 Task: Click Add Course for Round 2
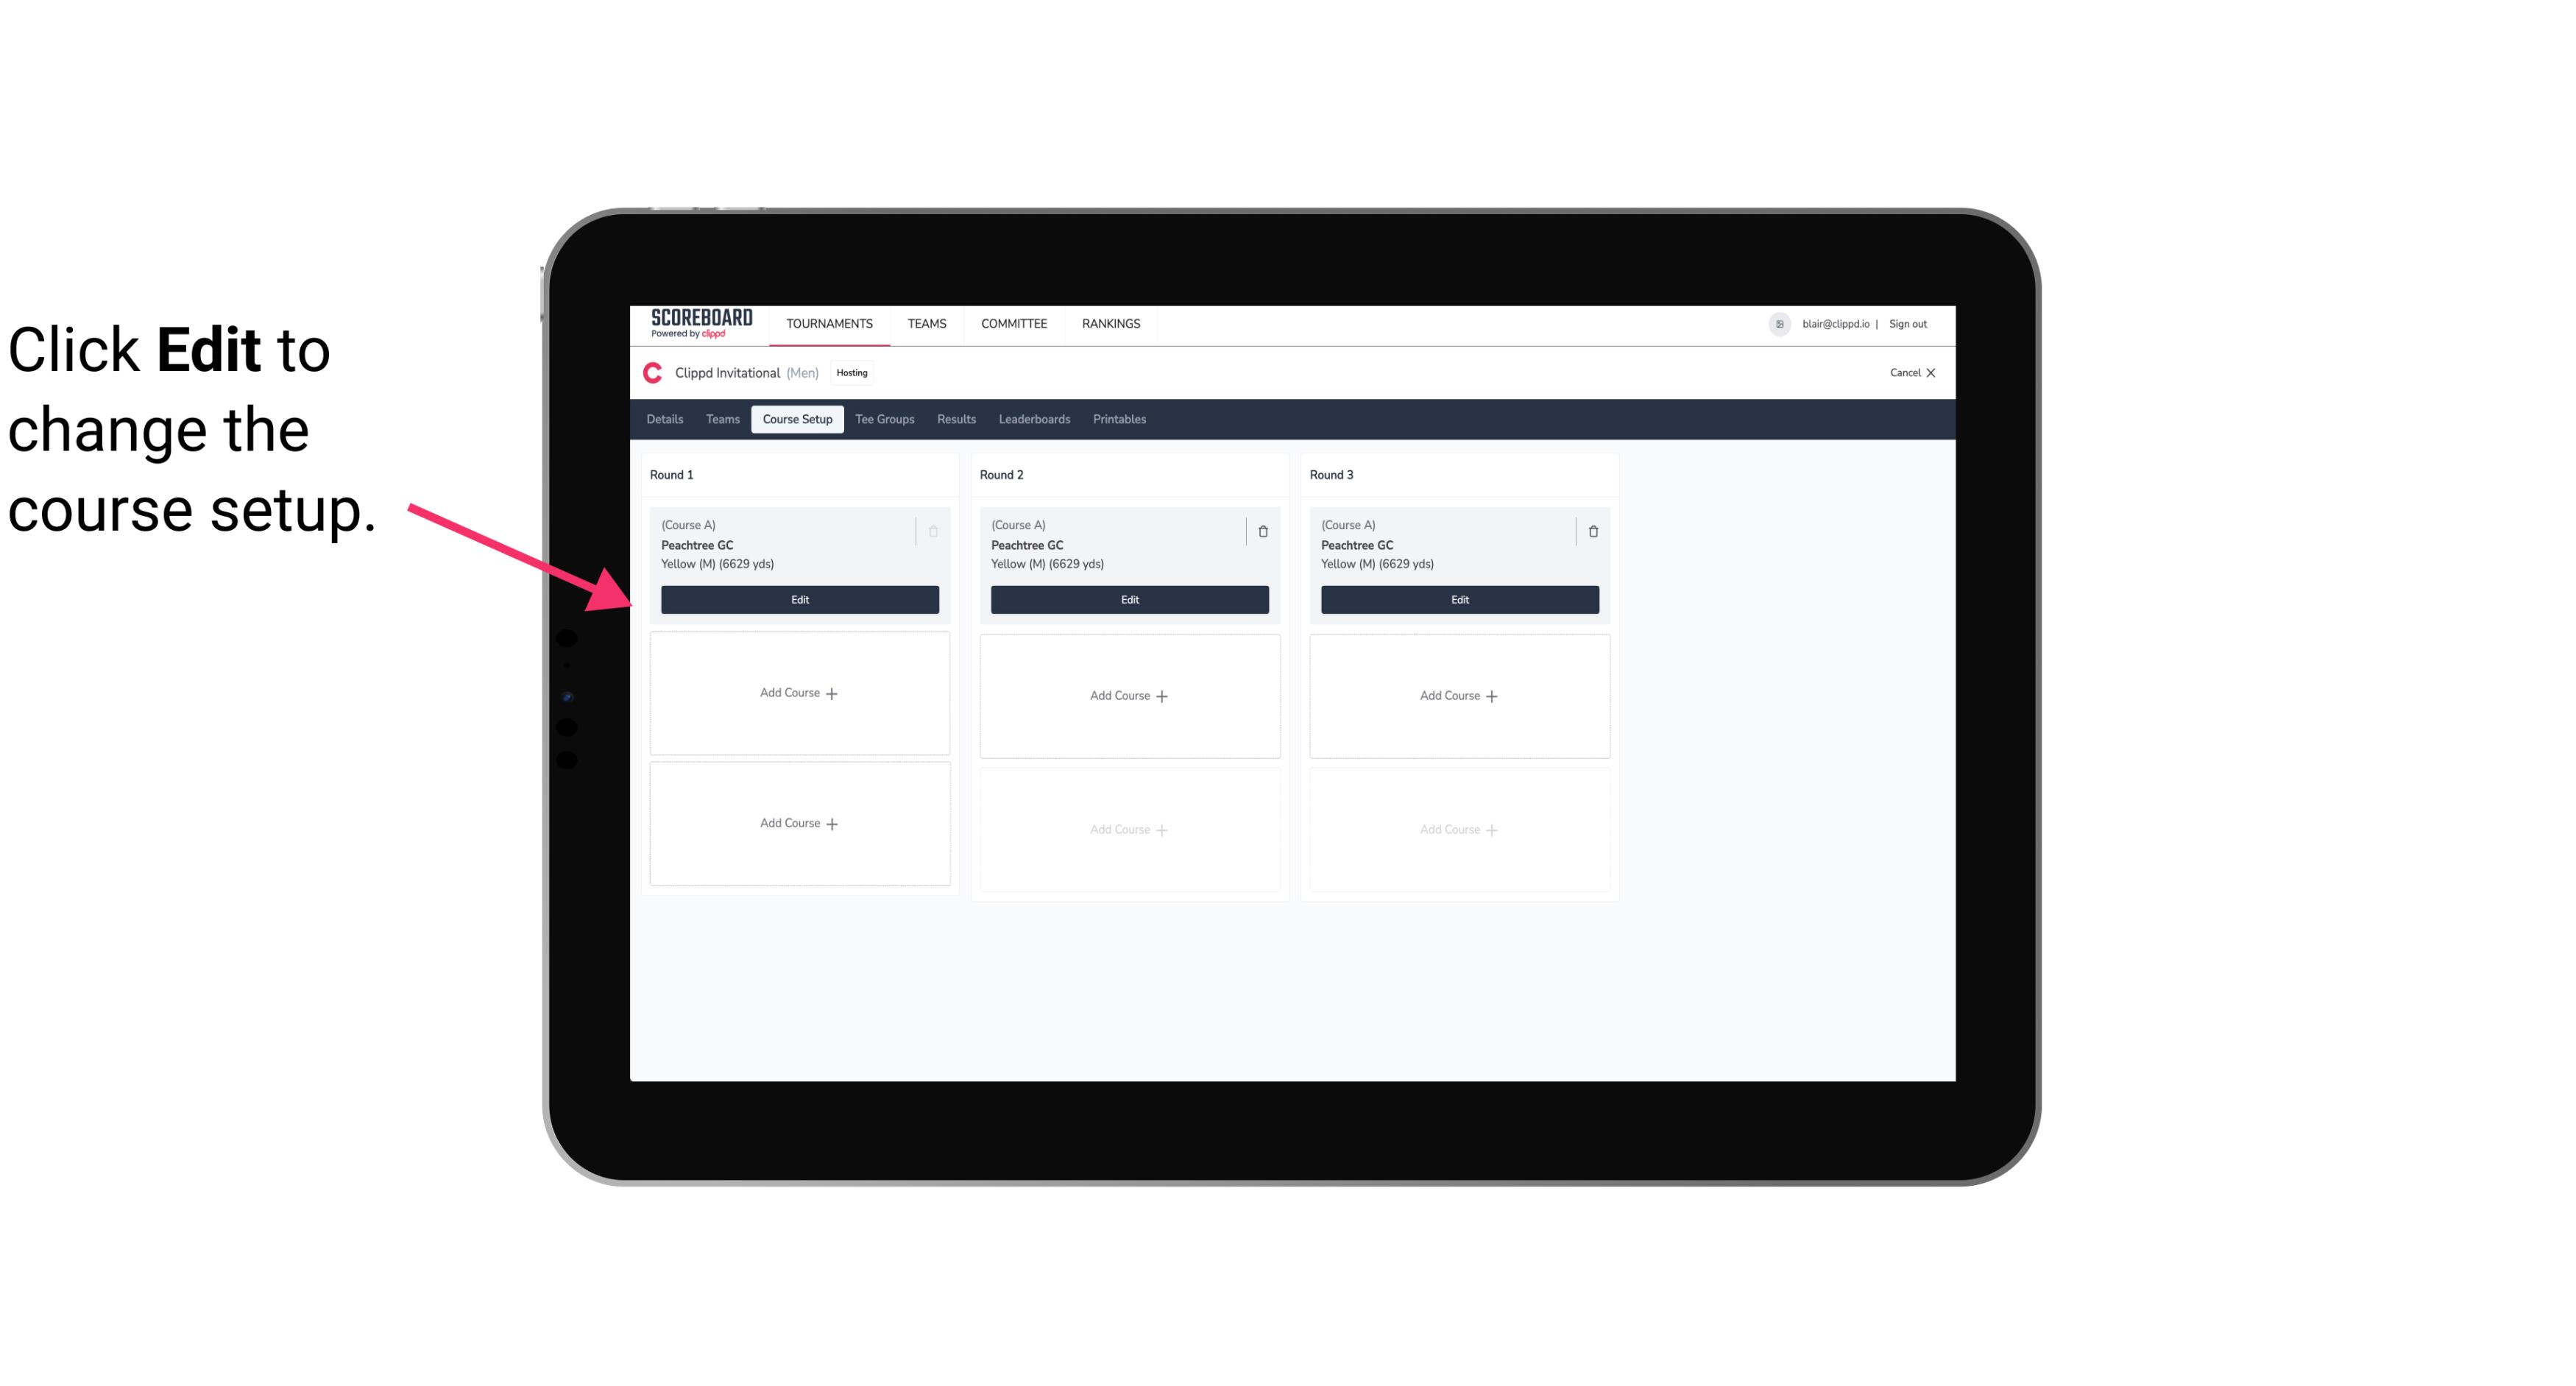click(1129, 695)
